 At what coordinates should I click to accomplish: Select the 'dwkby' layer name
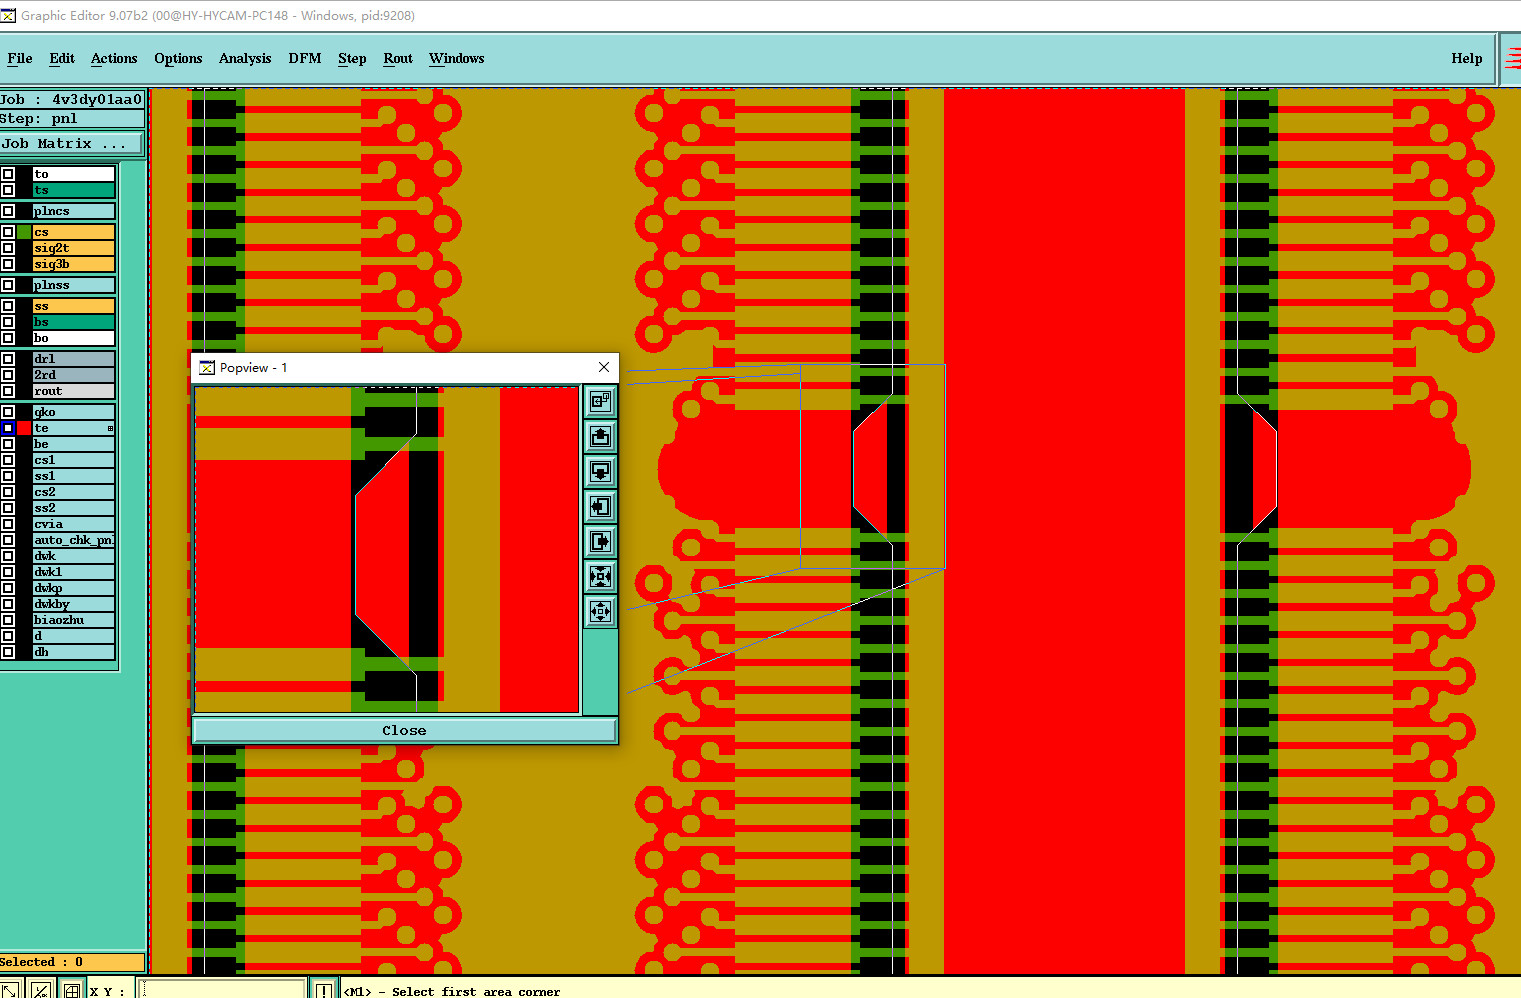click(x=74, y=604)
